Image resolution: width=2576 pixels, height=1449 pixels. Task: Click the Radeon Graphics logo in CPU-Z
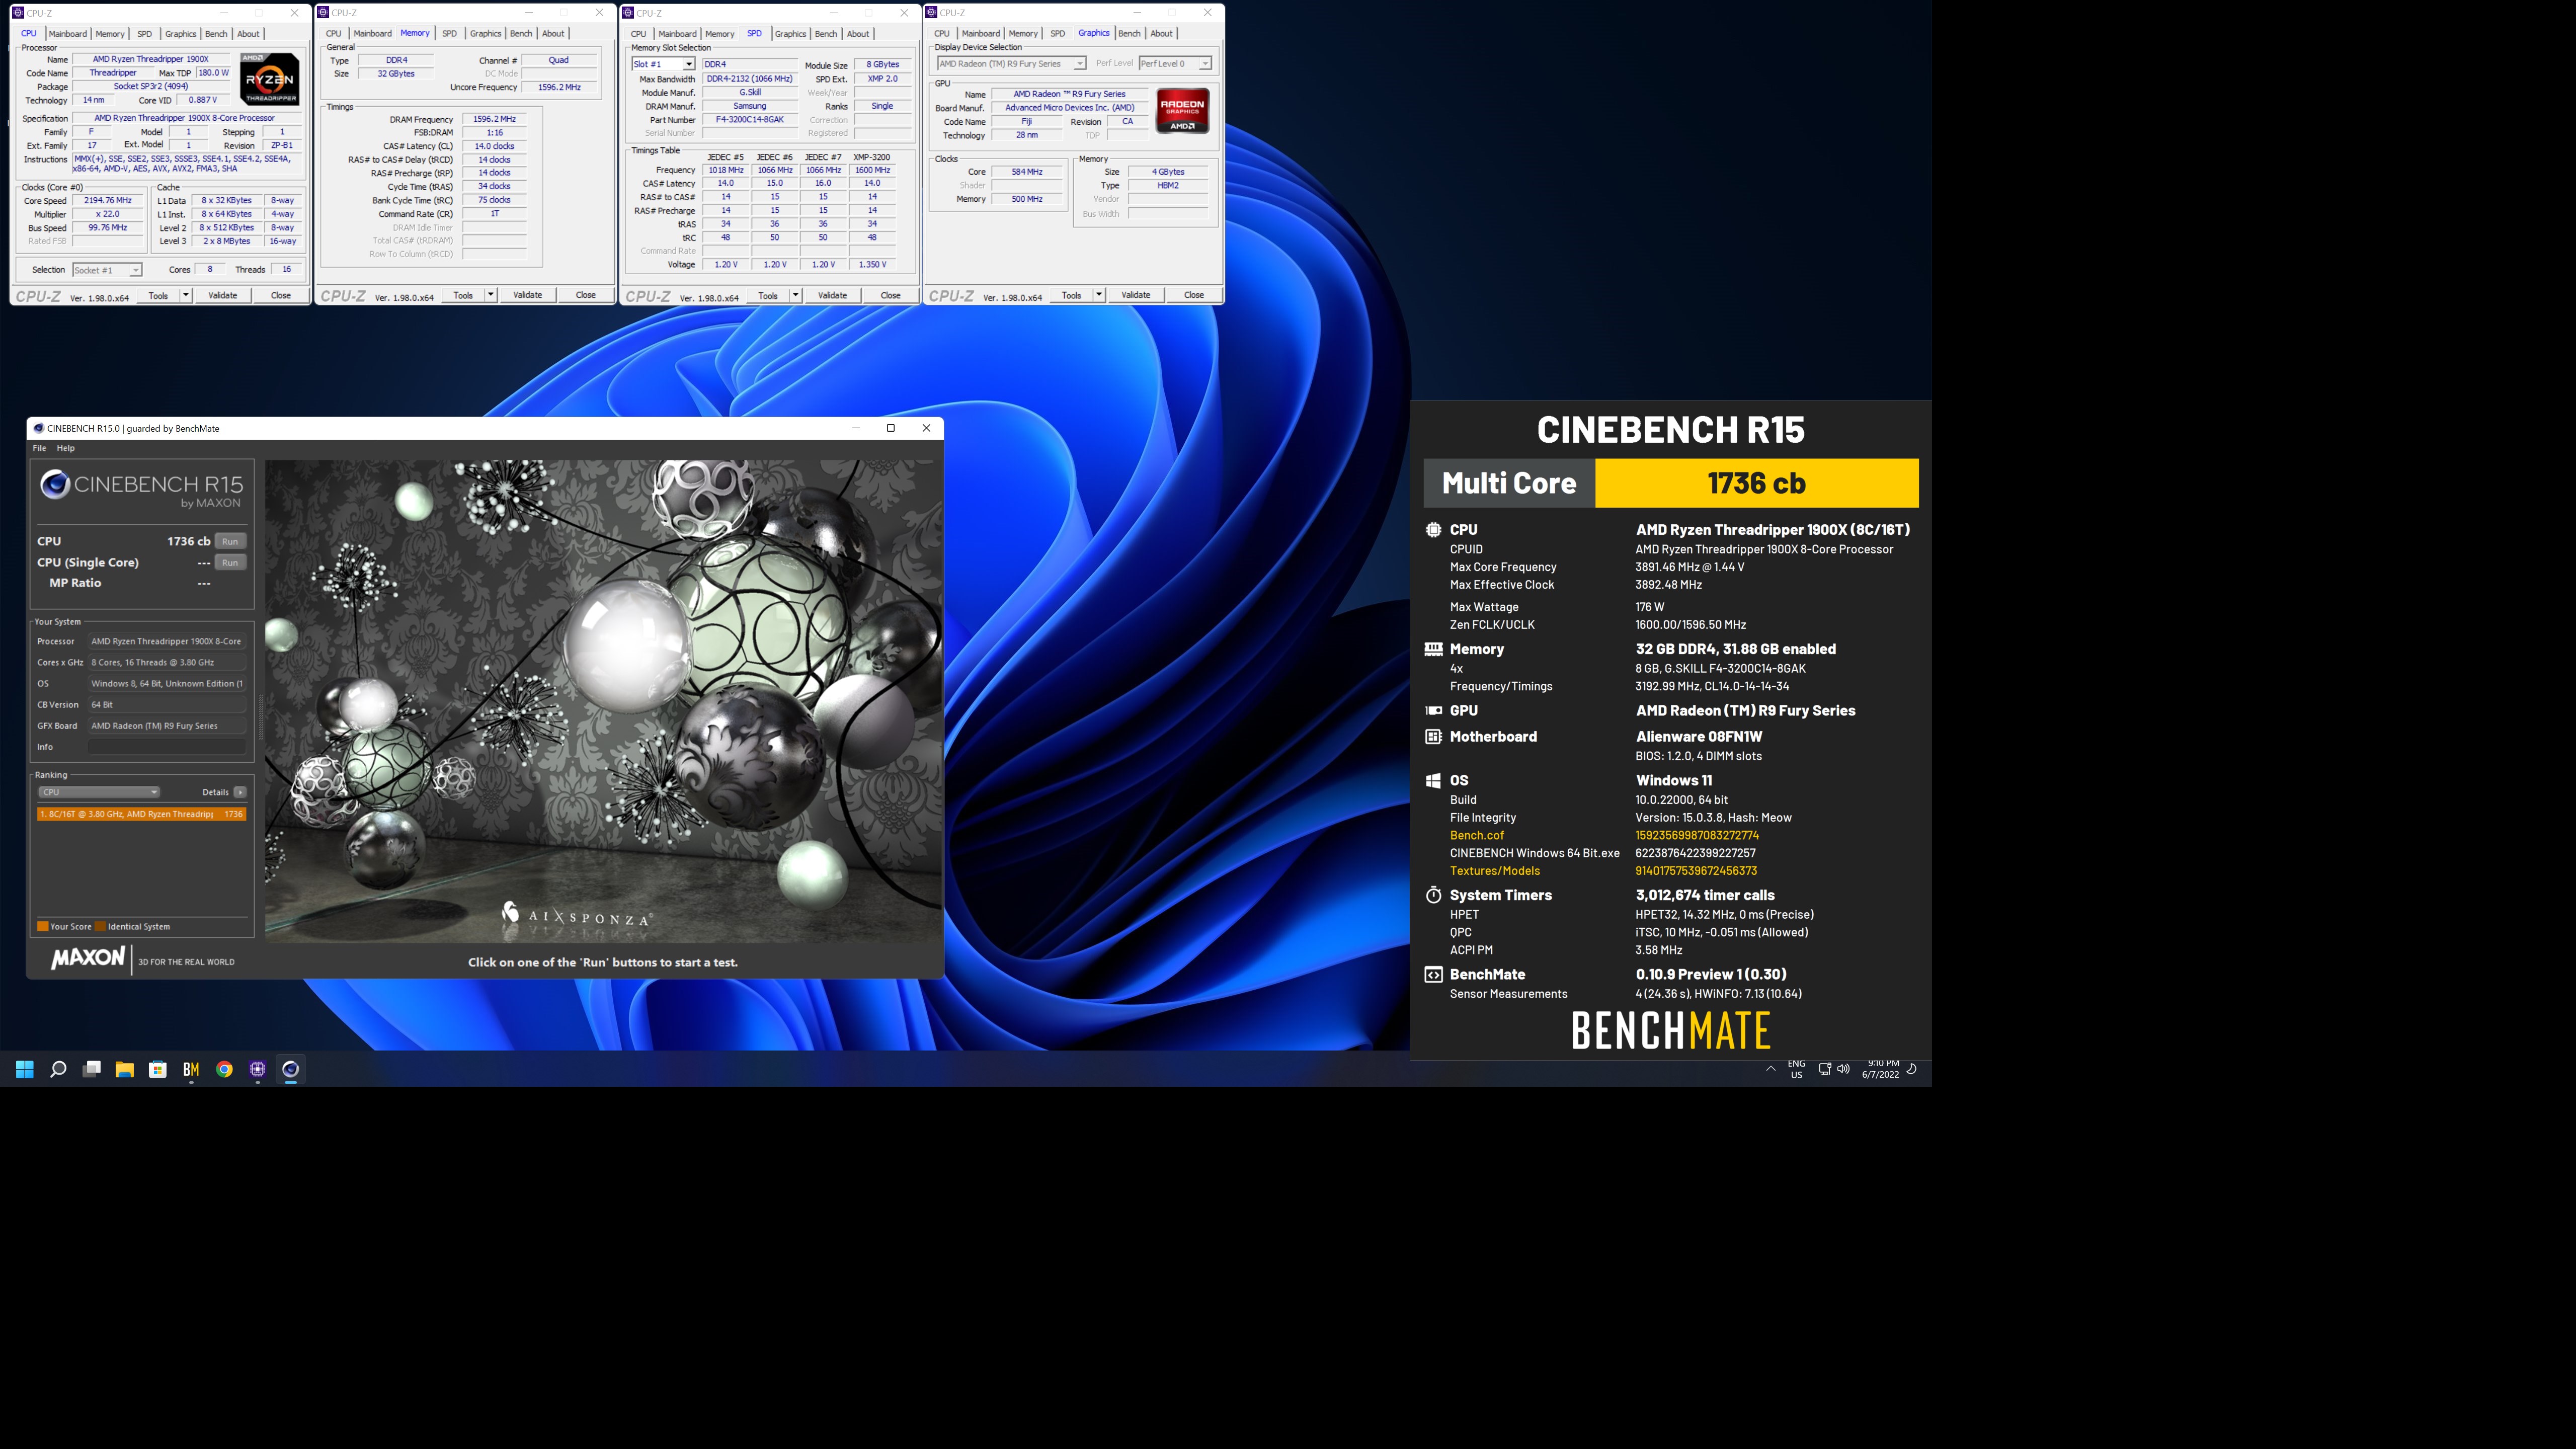1182,111
